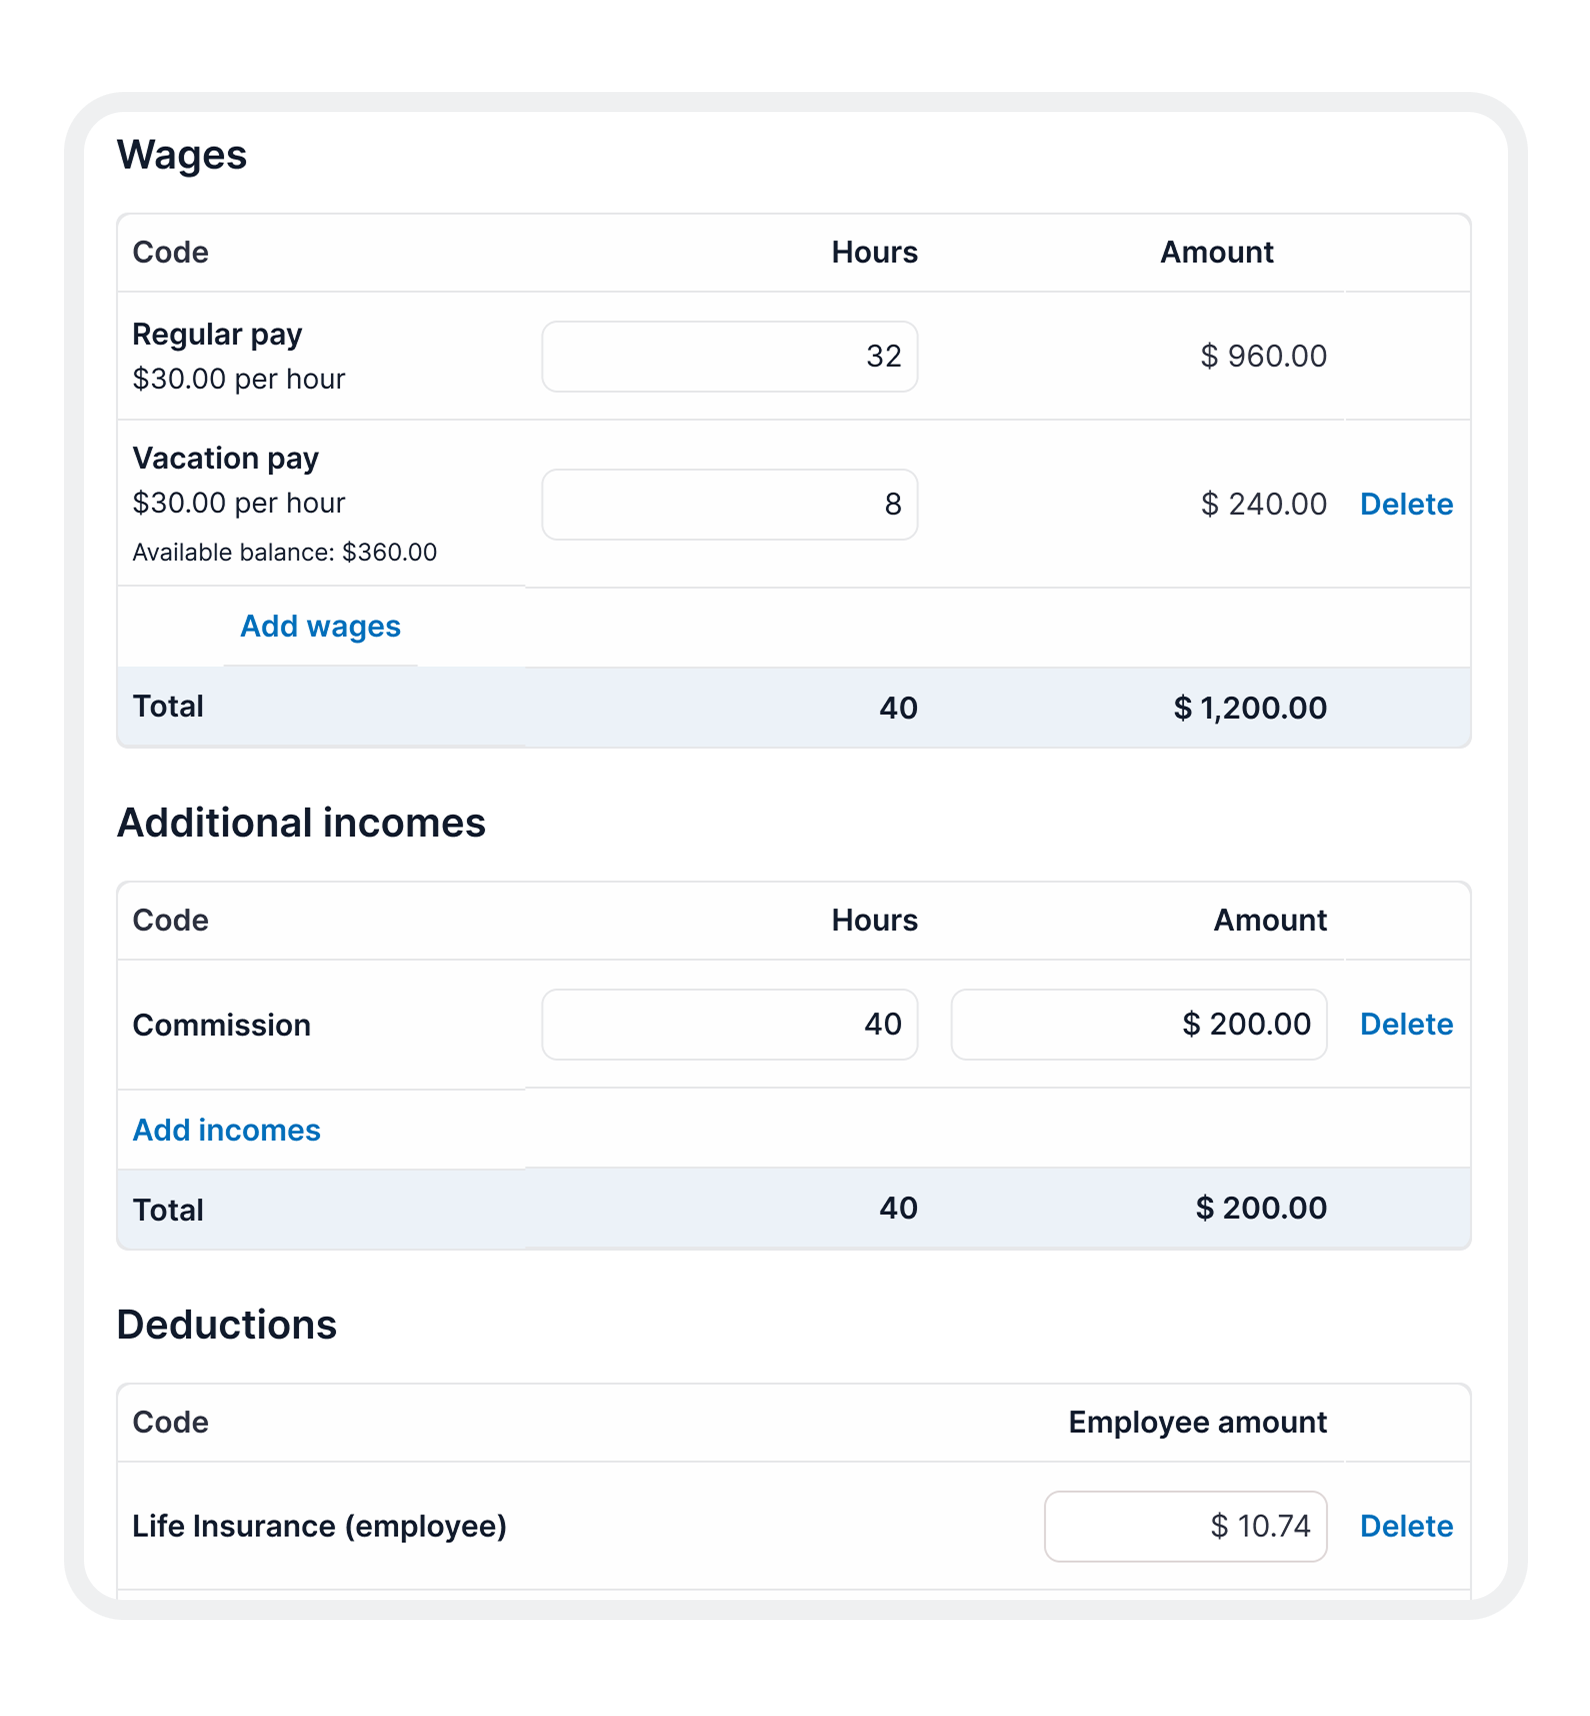
Task: Click the Regular pay code label
Action: pyautogui.click(x=217, y=334)
